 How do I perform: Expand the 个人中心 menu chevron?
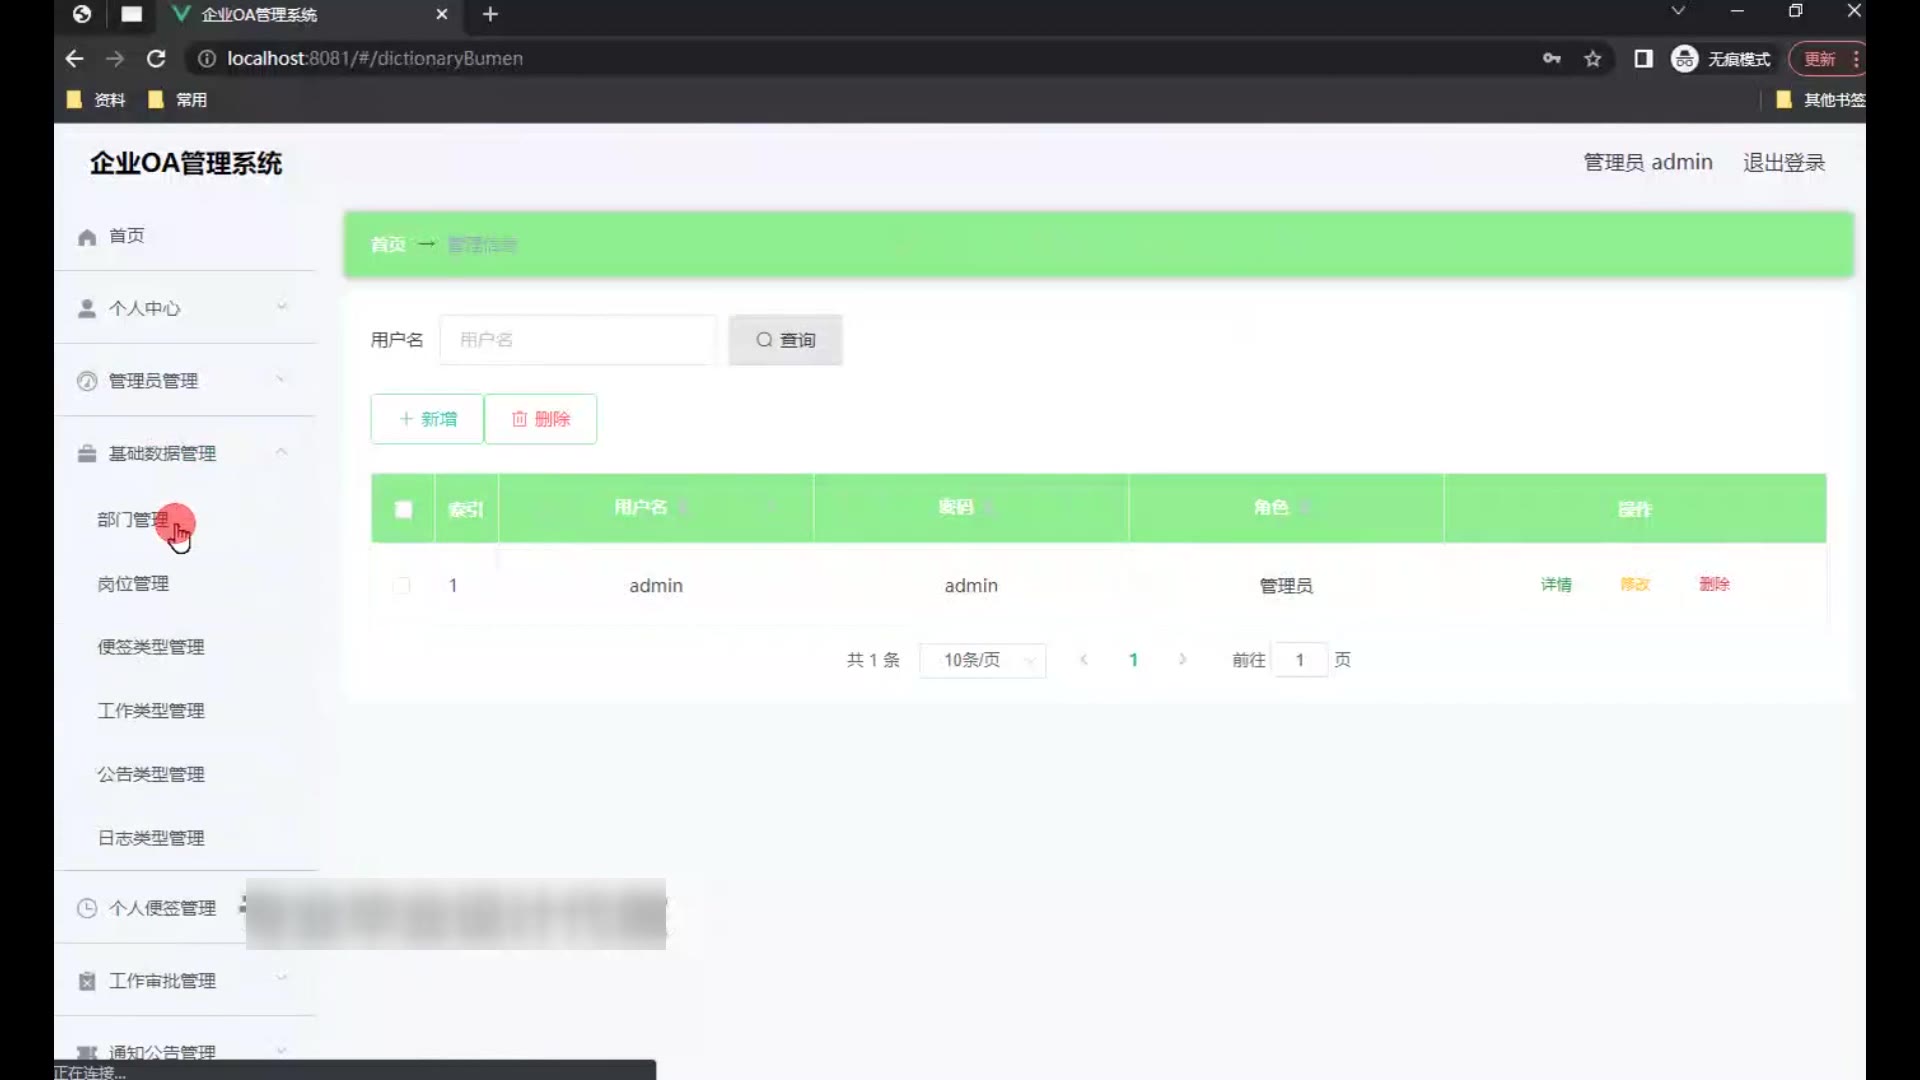[281, 307]
